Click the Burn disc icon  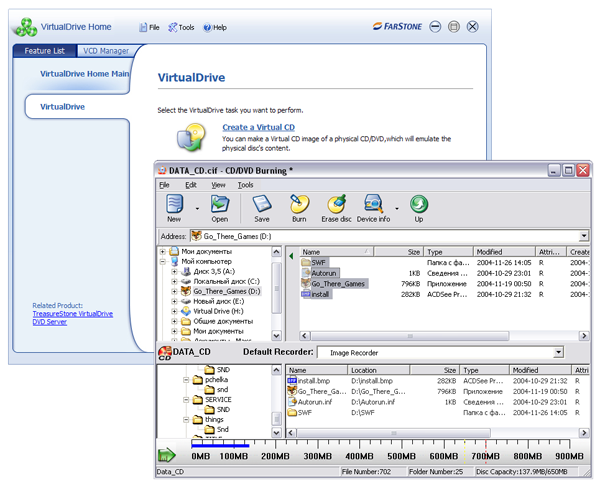[x=299, y=204]
